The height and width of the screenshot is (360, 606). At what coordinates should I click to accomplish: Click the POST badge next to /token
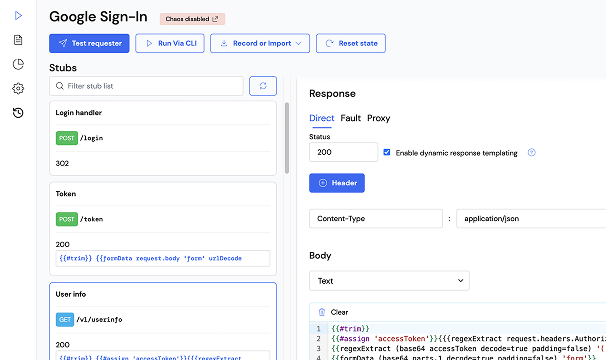pyautogui.click(x=66, y=219)
